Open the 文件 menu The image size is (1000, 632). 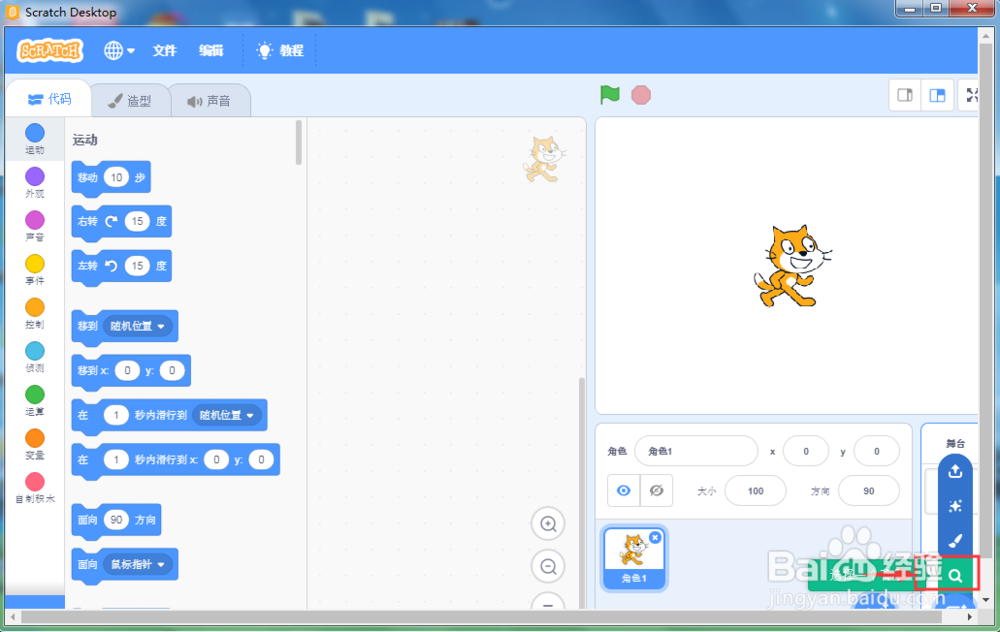click(x=165, y=50)
